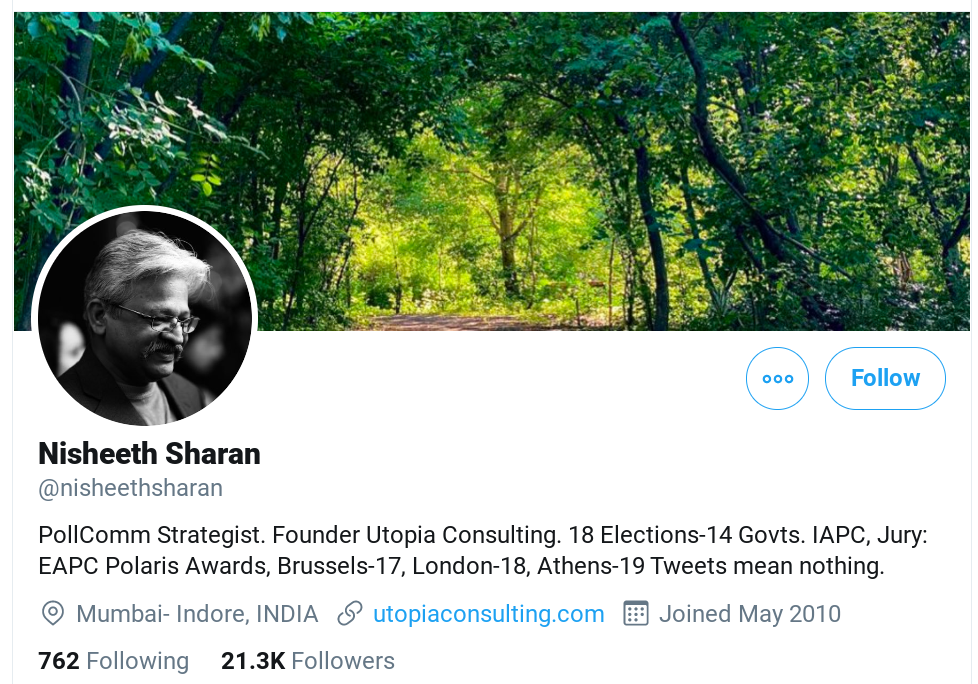Select the @nisheethsharan handle text
The height and width of the screenshot is (684, 978).
coord(130,488)
